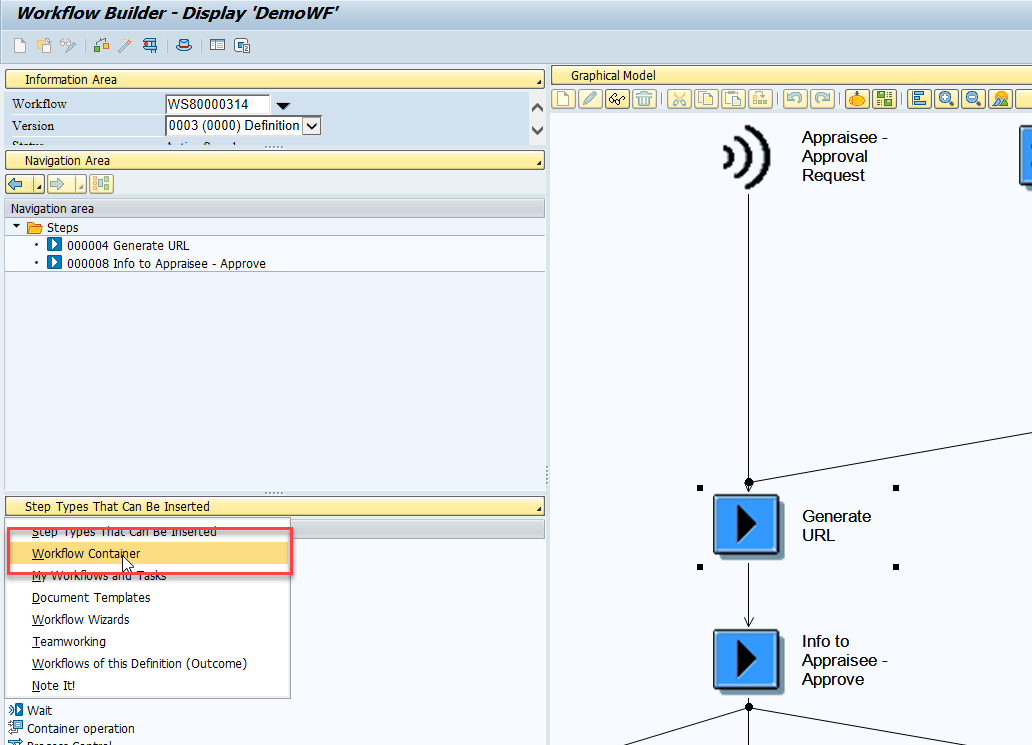Click the Workflow ID input field
This screenshot has width=1032, height=745.
[x=217, y=104]
